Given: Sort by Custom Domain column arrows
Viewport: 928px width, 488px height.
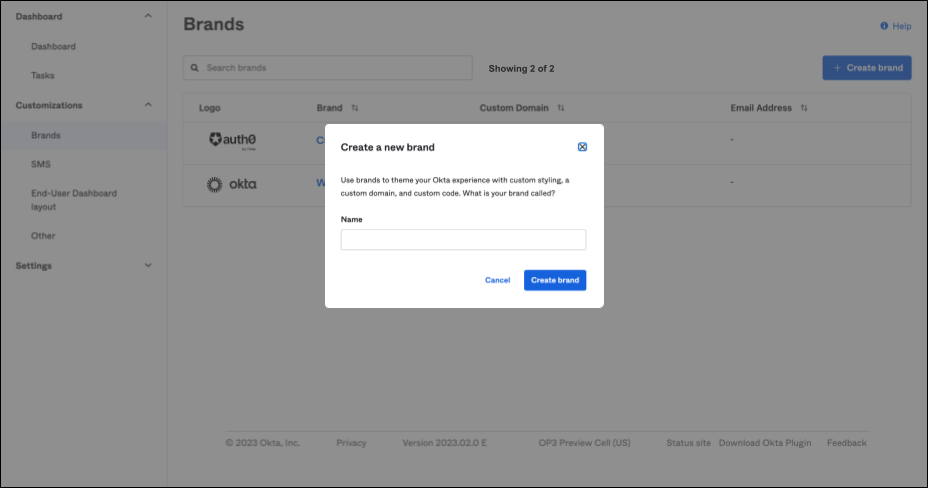Looking at the screenshot, I should [560, 108].
